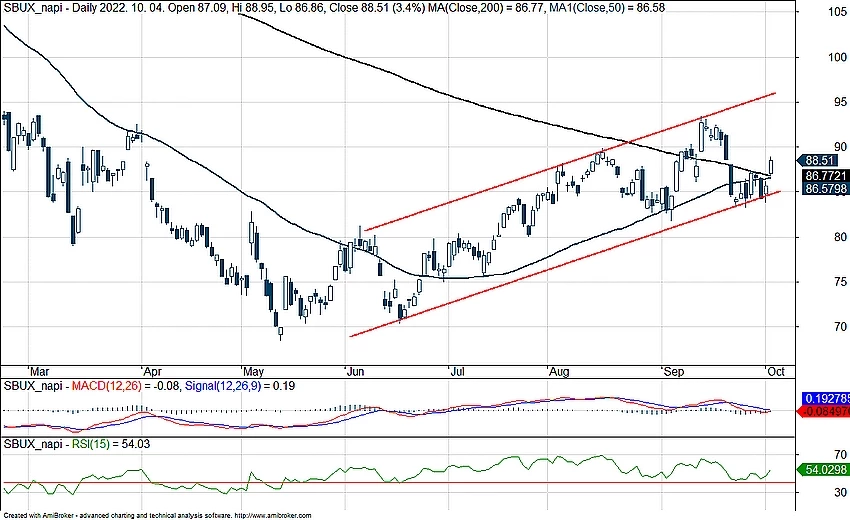Click the 100 price axis label
This screenshot has height=520, width=850.
click(837, 57)
